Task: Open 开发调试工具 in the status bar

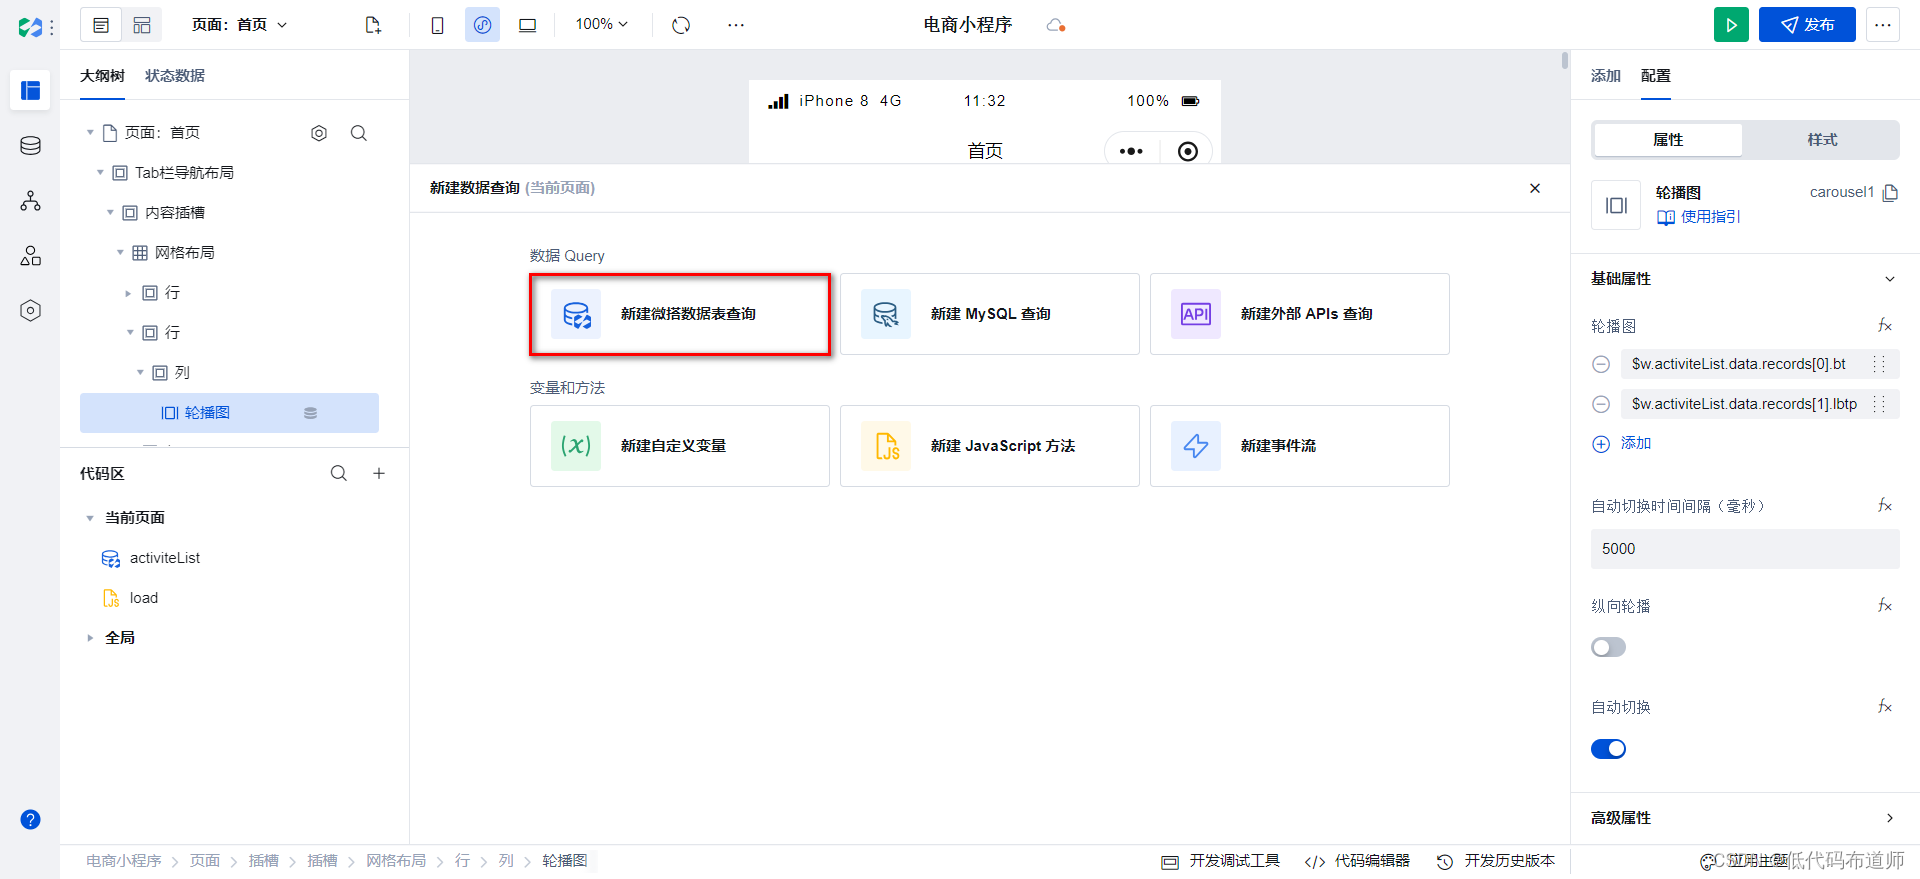Action: [x=1220, y=861]
